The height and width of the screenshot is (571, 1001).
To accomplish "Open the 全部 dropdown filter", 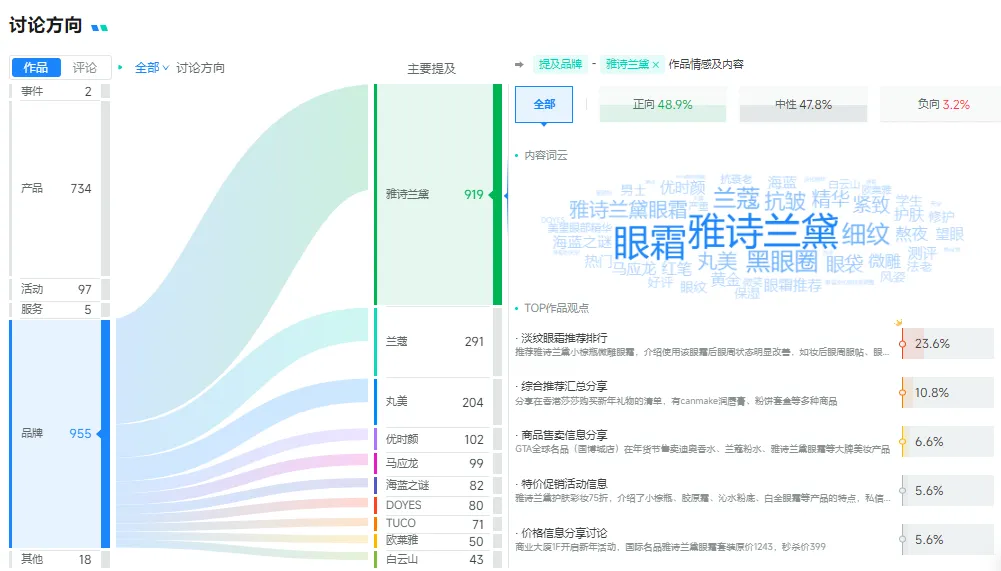I will (151, 68).
